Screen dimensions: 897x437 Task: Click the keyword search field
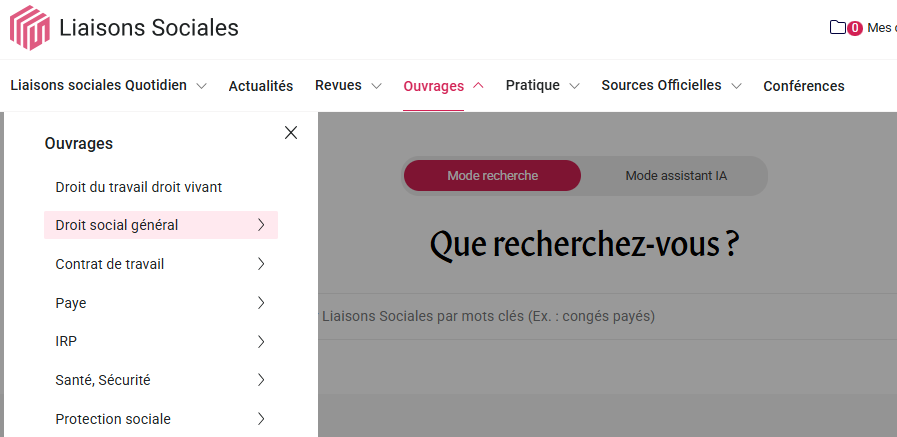point(608,316)
